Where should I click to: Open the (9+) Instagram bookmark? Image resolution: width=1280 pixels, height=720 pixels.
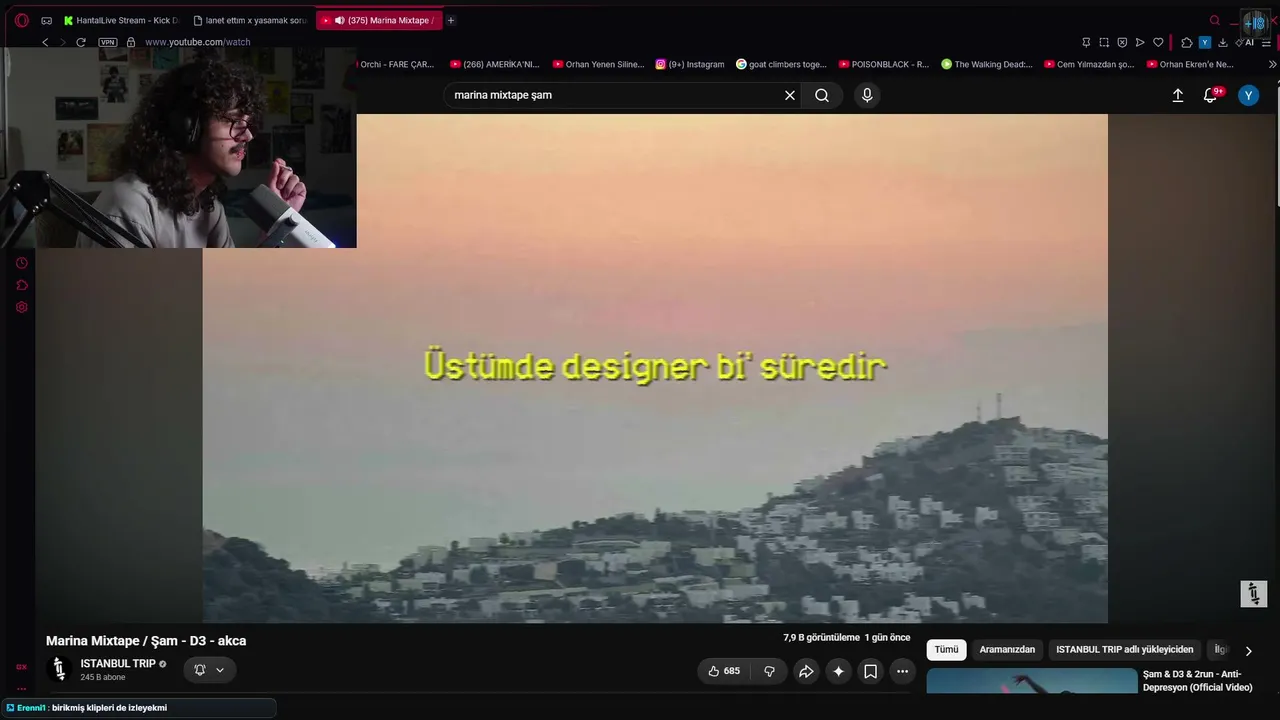coord(690,64)
